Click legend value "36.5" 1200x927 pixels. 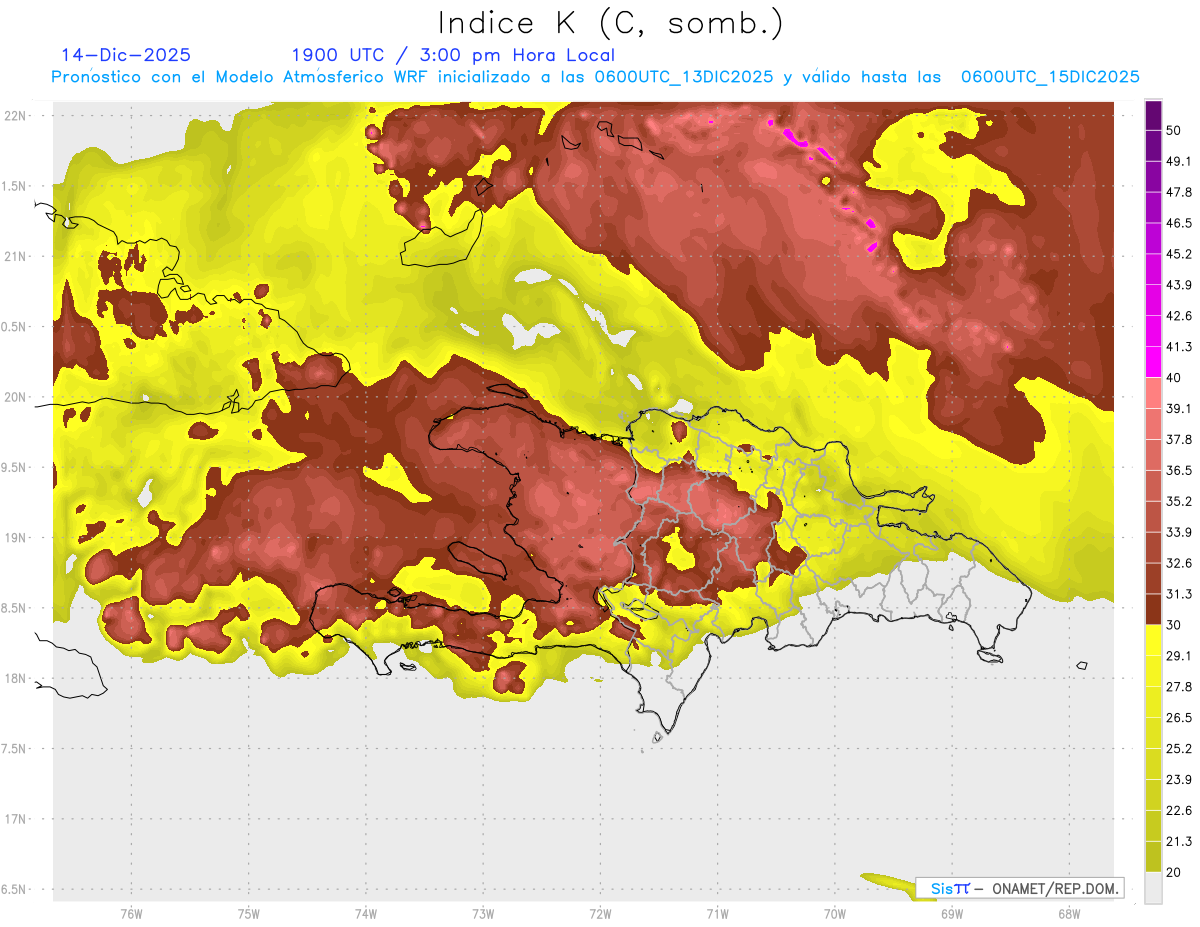click(1179, 470)
